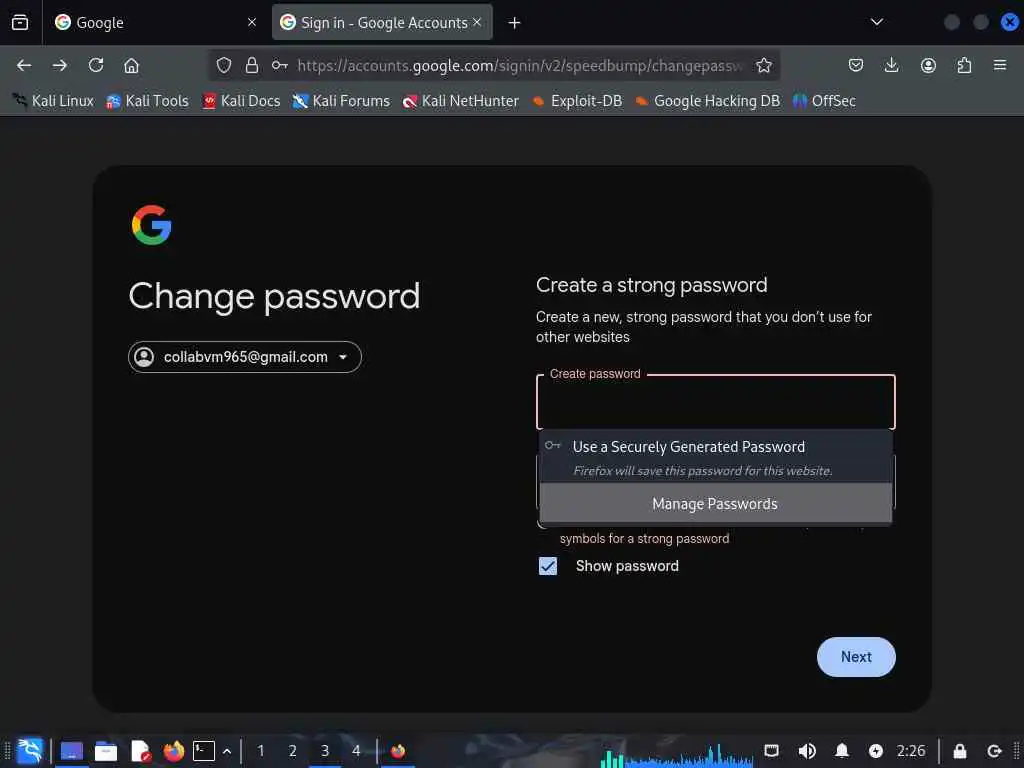The height and width of the screenshot is (768, 1024).
Task: Open Kali Forums bookmark
Action: (342, 101)
